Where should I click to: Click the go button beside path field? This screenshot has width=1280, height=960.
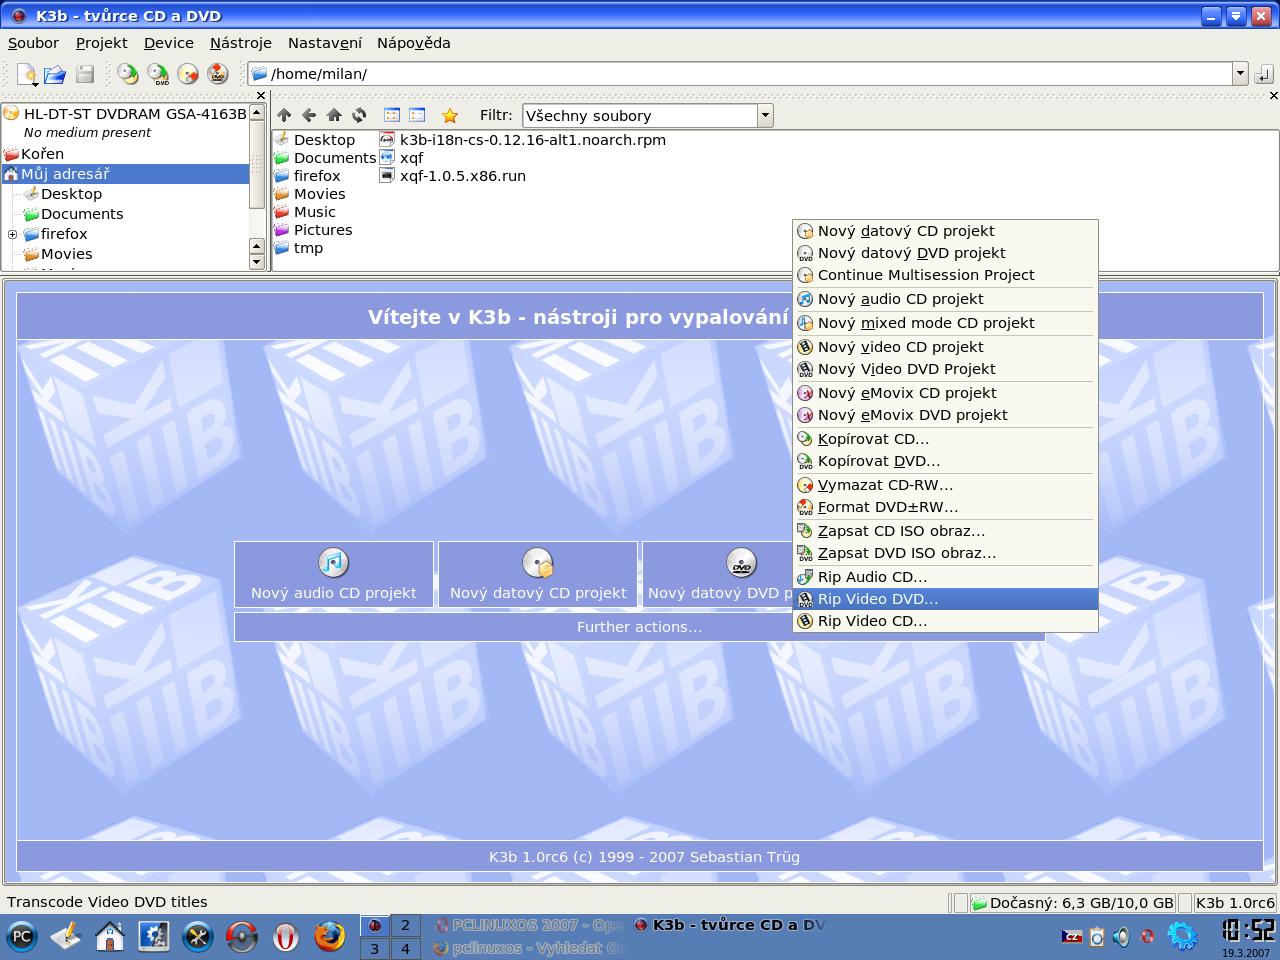(1263, 74)
